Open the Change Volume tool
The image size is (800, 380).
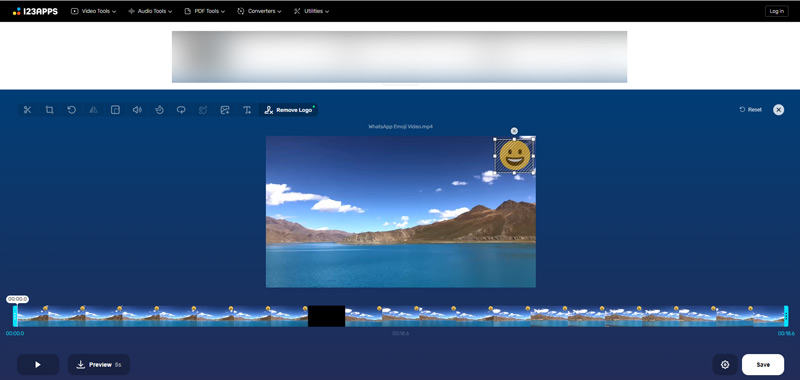point(137,110)
